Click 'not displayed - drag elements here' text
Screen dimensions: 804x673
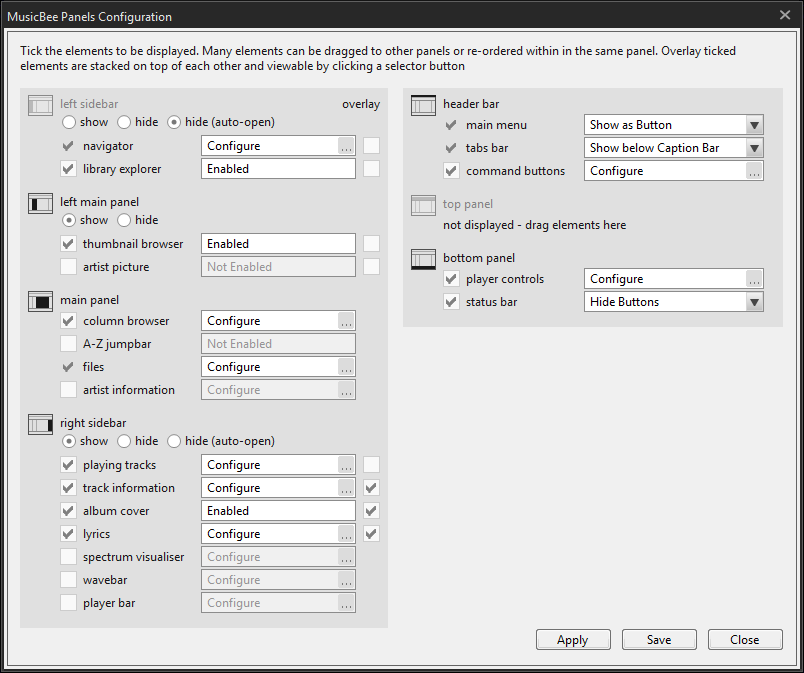[534, 225]
